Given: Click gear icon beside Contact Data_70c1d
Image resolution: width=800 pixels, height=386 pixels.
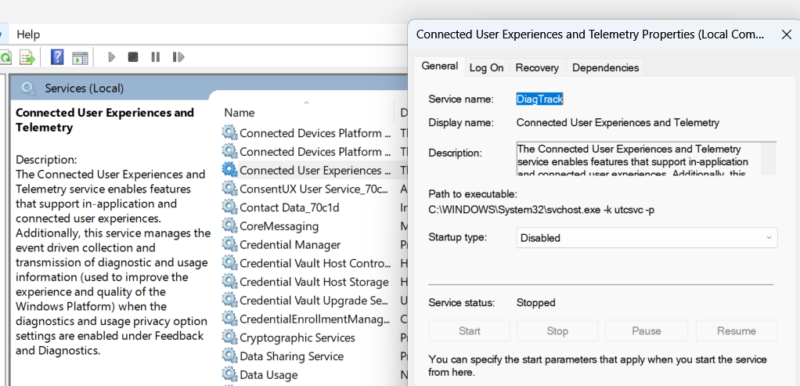Looking at the screenshot, I should [230, 208].
